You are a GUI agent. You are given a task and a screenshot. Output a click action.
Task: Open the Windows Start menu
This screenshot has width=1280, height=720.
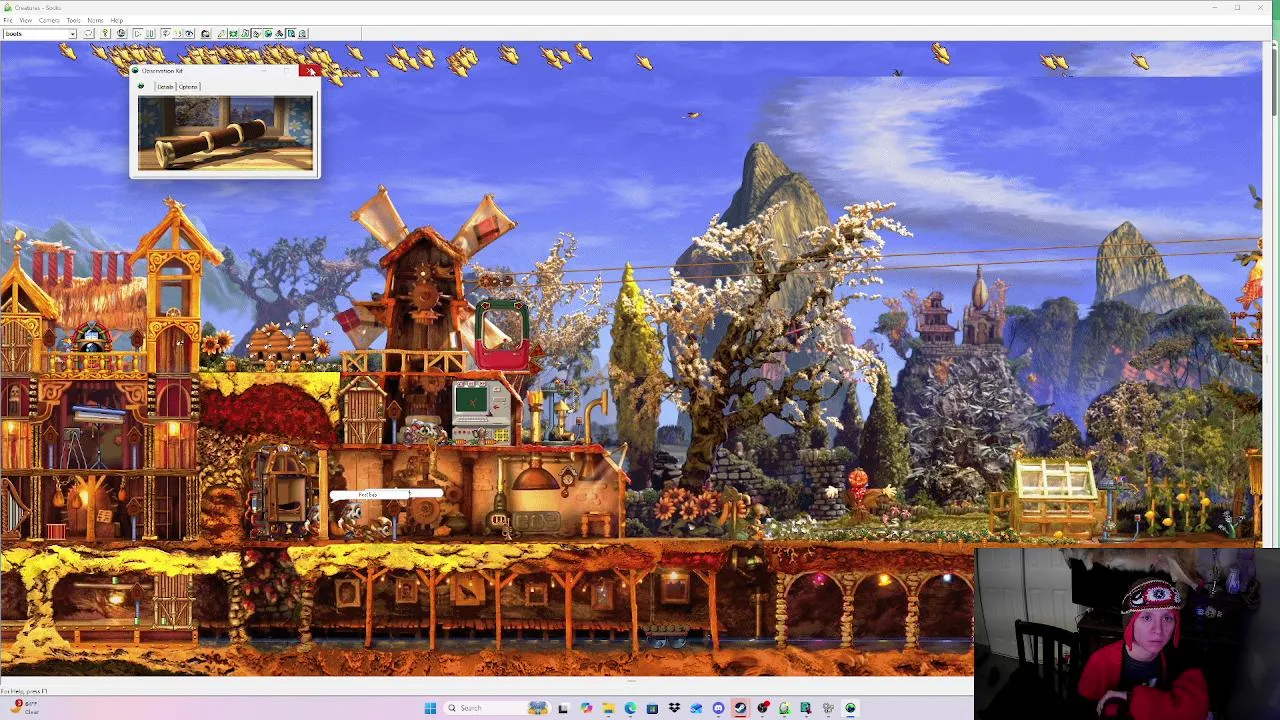pos(430,708)
